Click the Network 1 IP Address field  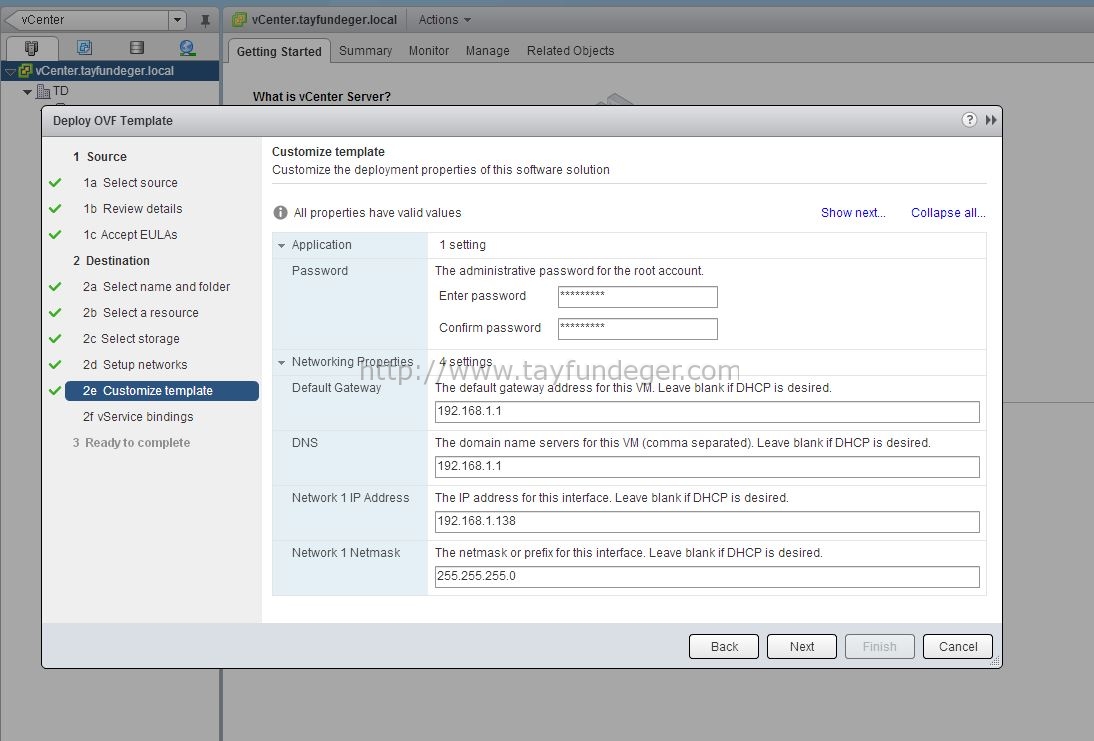point(707,522)
